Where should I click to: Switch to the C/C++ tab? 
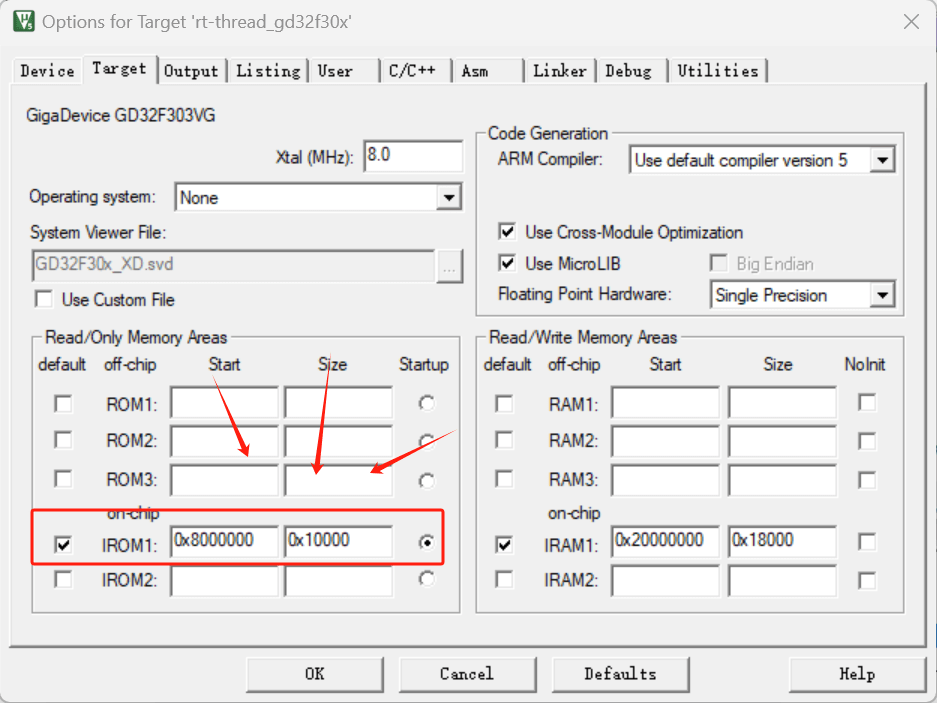[x=412, y=71]
